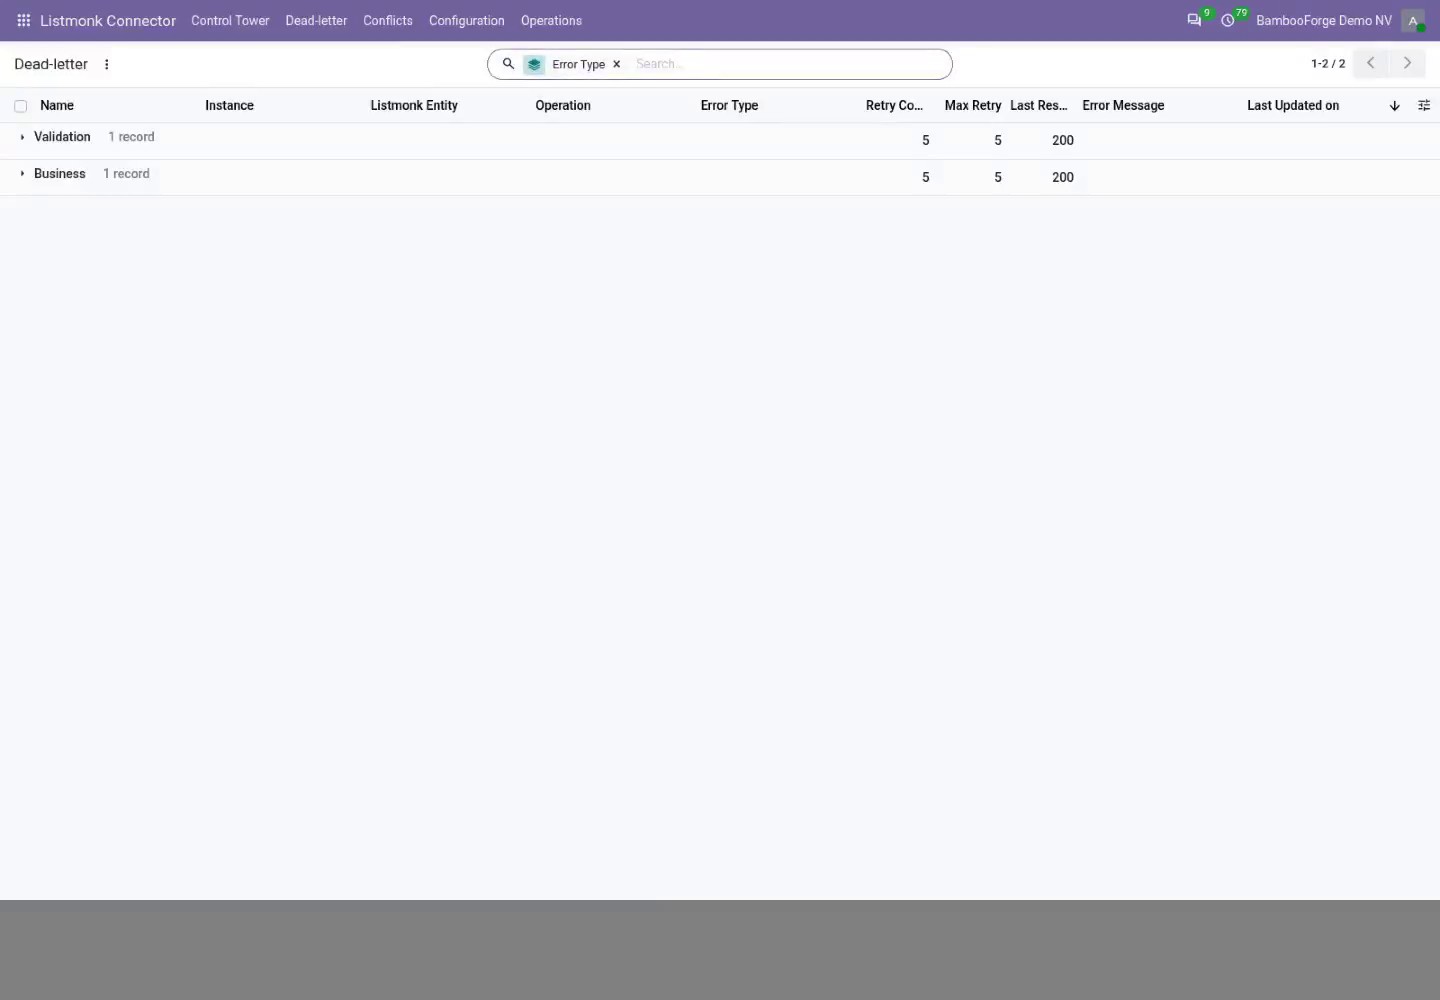This screenshot has width=1440, height=1000.
Task: Sort by the Listmonk Entity column
Action: point(414,105)
